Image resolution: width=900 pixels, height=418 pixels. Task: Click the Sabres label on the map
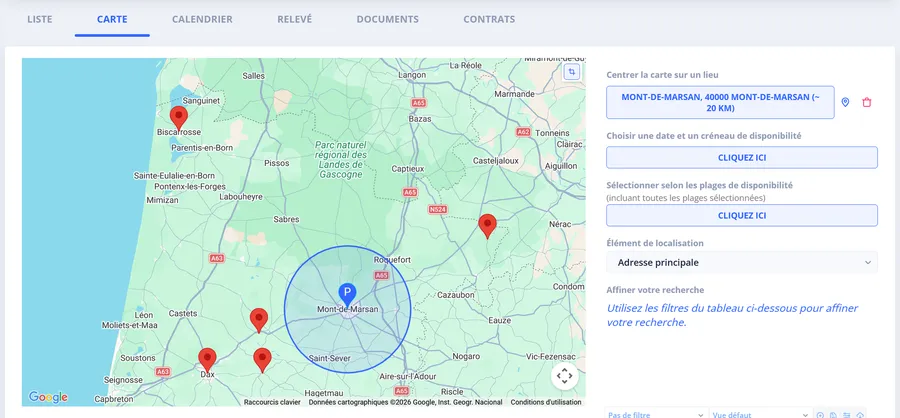click(286, 219)
